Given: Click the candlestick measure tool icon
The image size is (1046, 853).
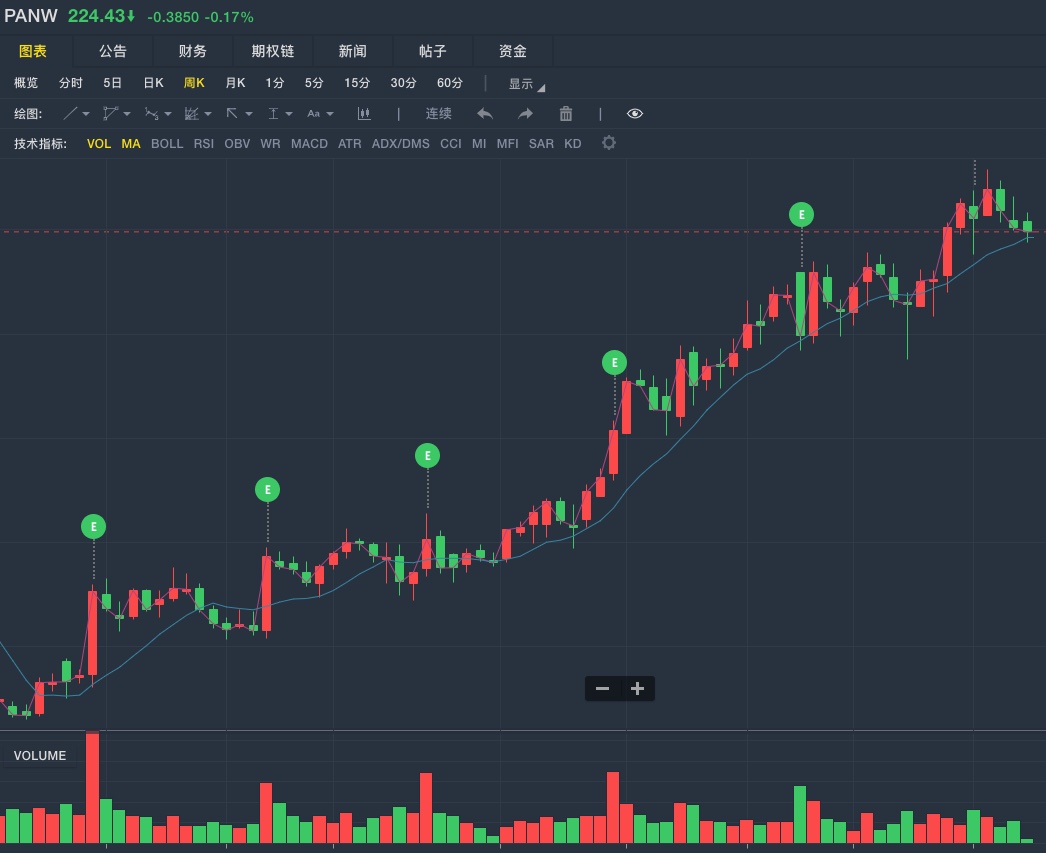Looking at the screenshot, I should coord(364,114).
